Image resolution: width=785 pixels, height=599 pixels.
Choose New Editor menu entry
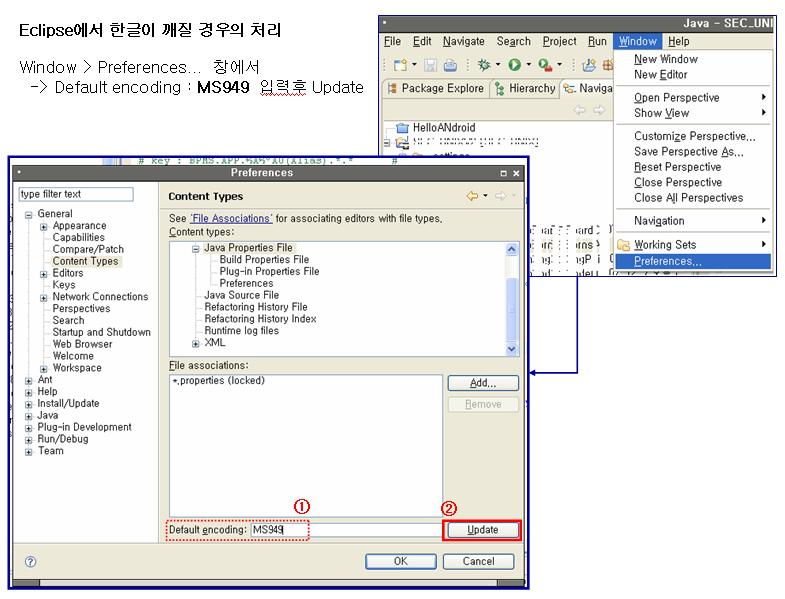point(660,75)
